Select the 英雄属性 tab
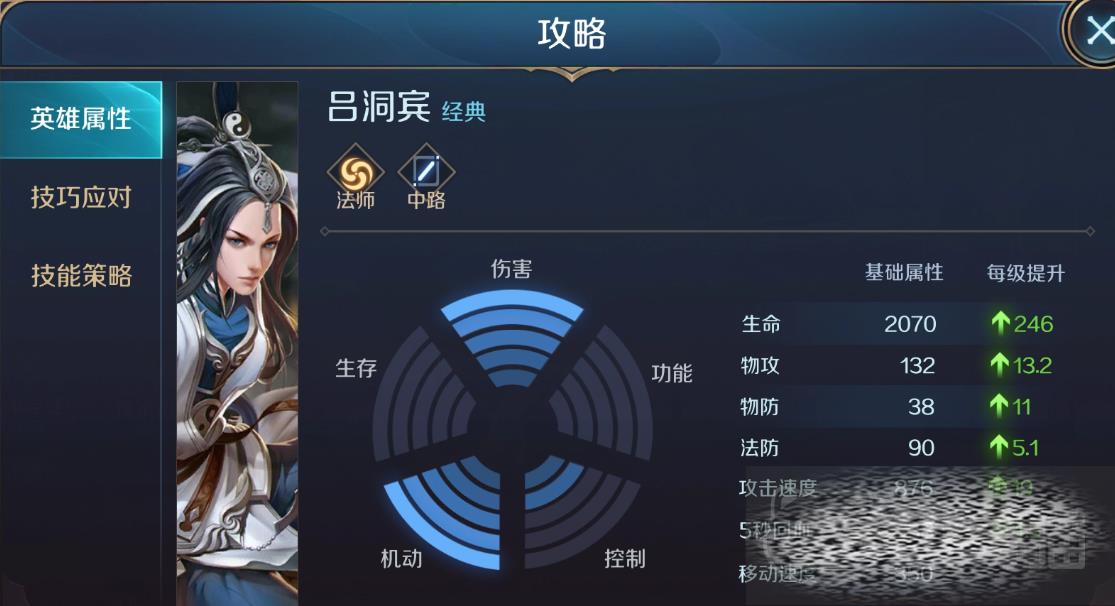The height and width of the screenshot is (606, 1115). click(x=81, y=119)
